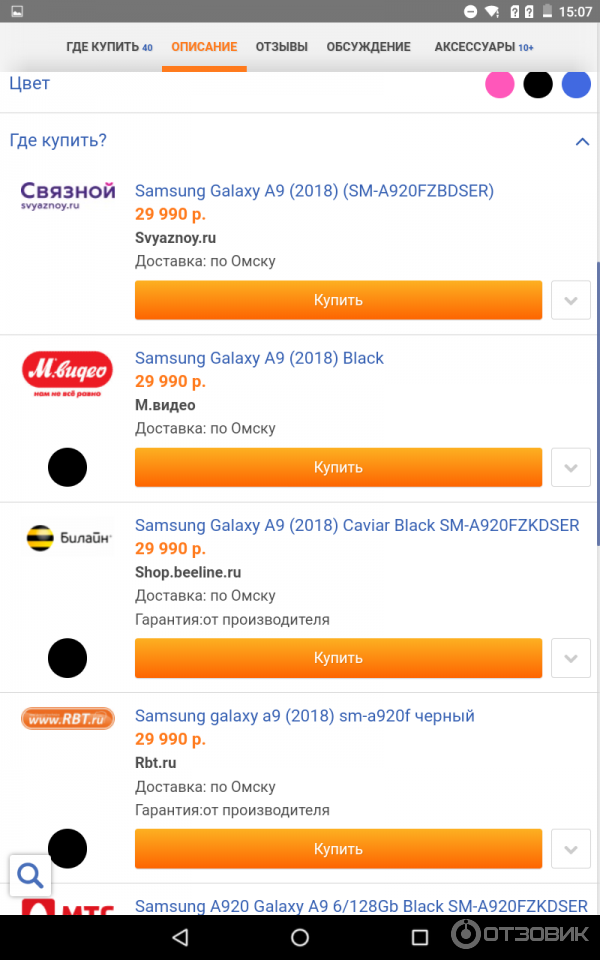Image resolution: width=600 pixels, height=960 pixels.
Task: Open the RBT.ru store logo
Action: (68, 718)
